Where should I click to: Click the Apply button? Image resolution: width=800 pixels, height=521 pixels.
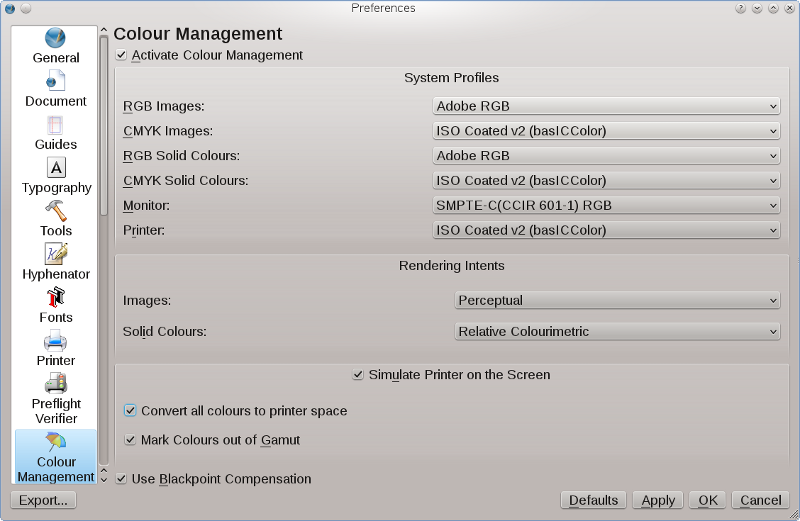(x=658, y=500)
